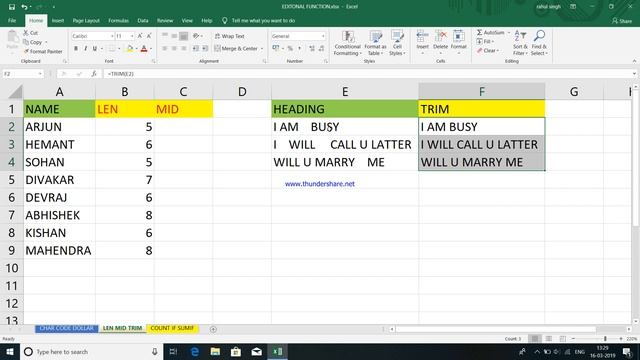The image size is (640, 360).
Task: Switch to Page Layout view in status bar
Action: (x=549, y=339)
